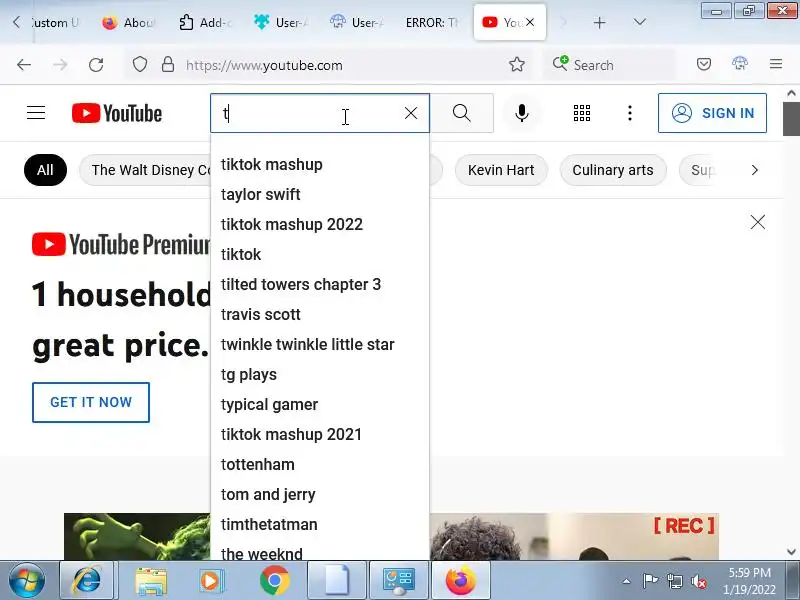800x600 pixels.
Task: Click page scrollbar down arrow
Action: click(791, 552)
